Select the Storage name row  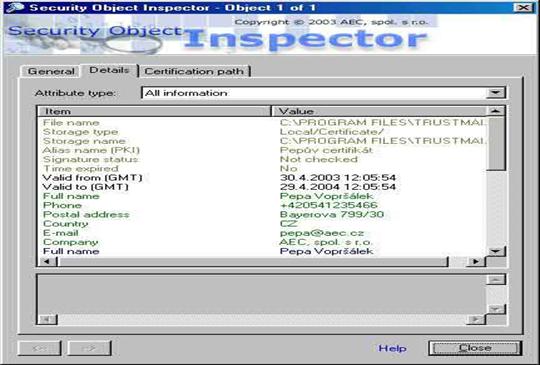point(262,141)
